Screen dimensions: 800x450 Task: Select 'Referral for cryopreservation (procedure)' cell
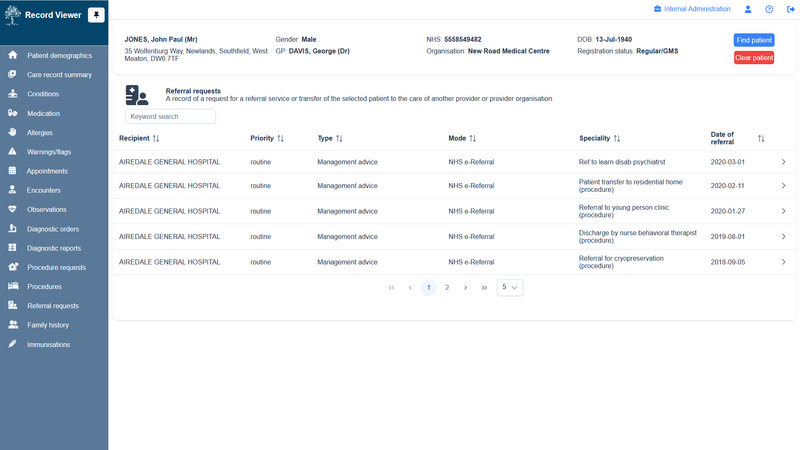621,262
